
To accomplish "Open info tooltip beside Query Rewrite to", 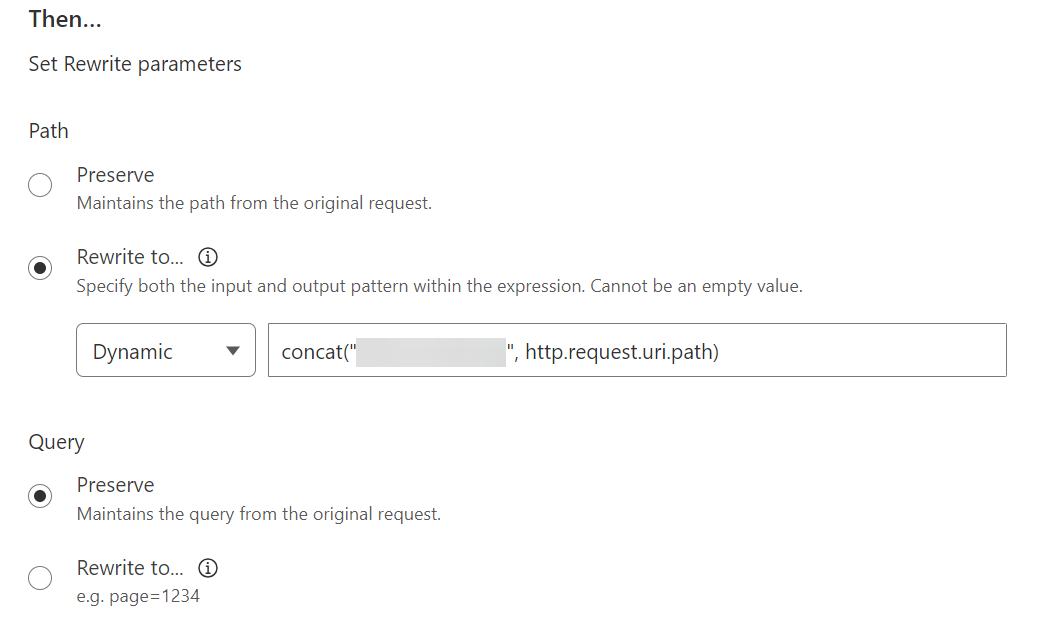I will pos(208,569).
